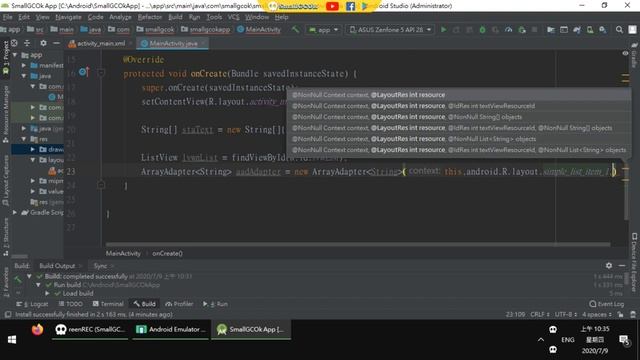Collapse the res folder in project tree
Image resolution: width=640 pixels, height=360 pixels.
pyautogui.click(x=24, y=139)
